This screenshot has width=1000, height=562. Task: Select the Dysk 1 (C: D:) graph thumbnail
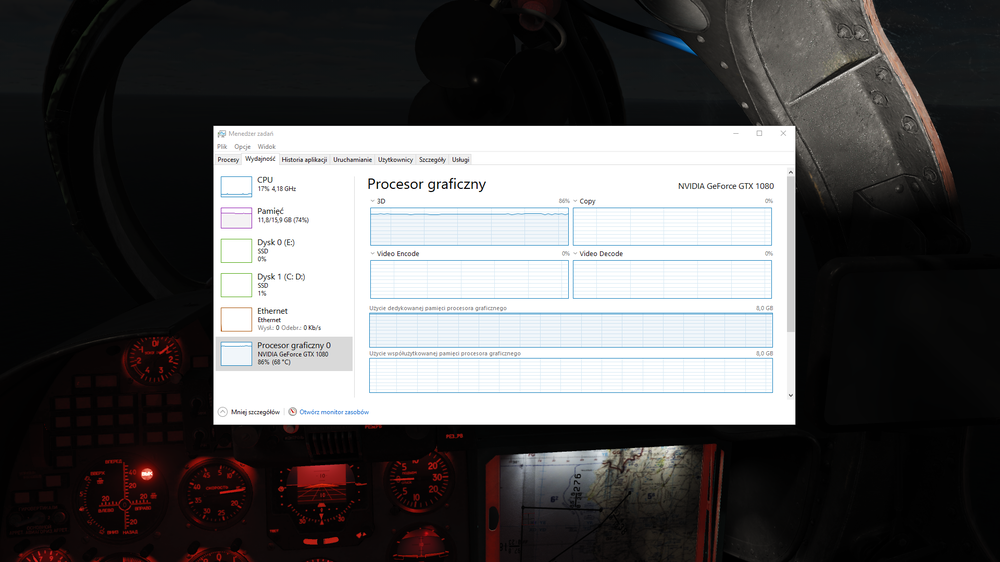tap(236, 285)
